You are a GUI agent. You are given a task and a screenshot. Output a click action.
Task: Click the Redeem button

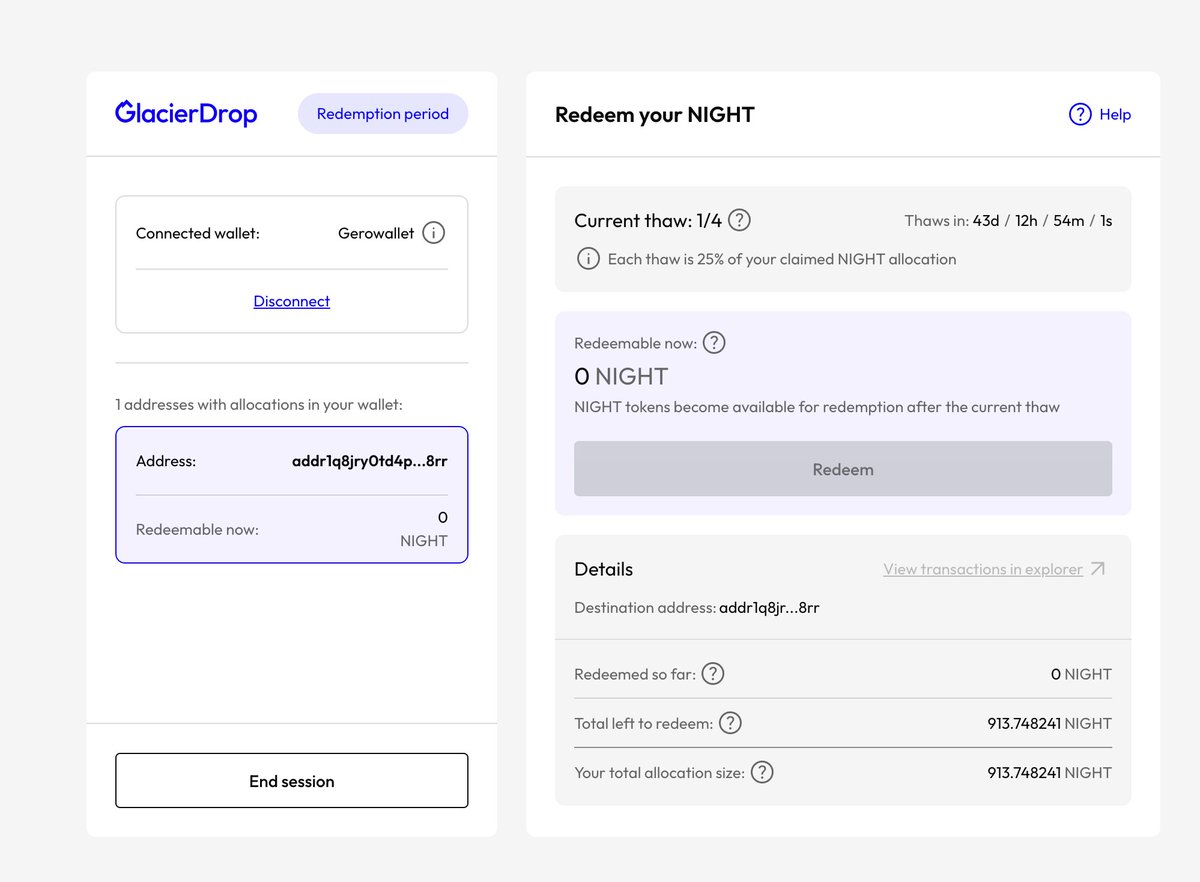(843, 469)
